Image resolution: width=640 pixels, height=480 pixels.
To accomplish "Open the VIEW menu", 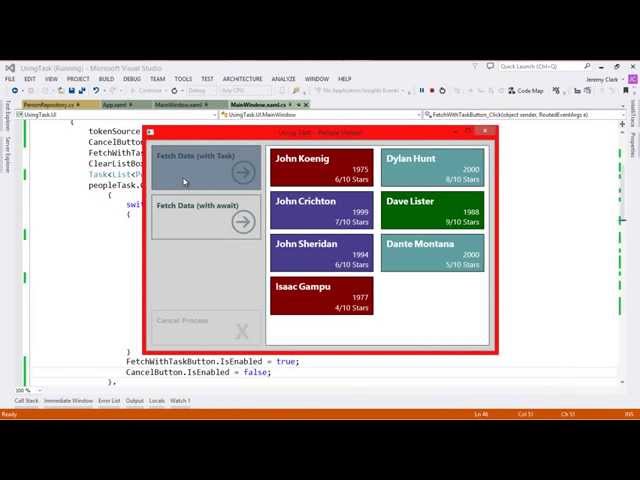I will [51, 79].
